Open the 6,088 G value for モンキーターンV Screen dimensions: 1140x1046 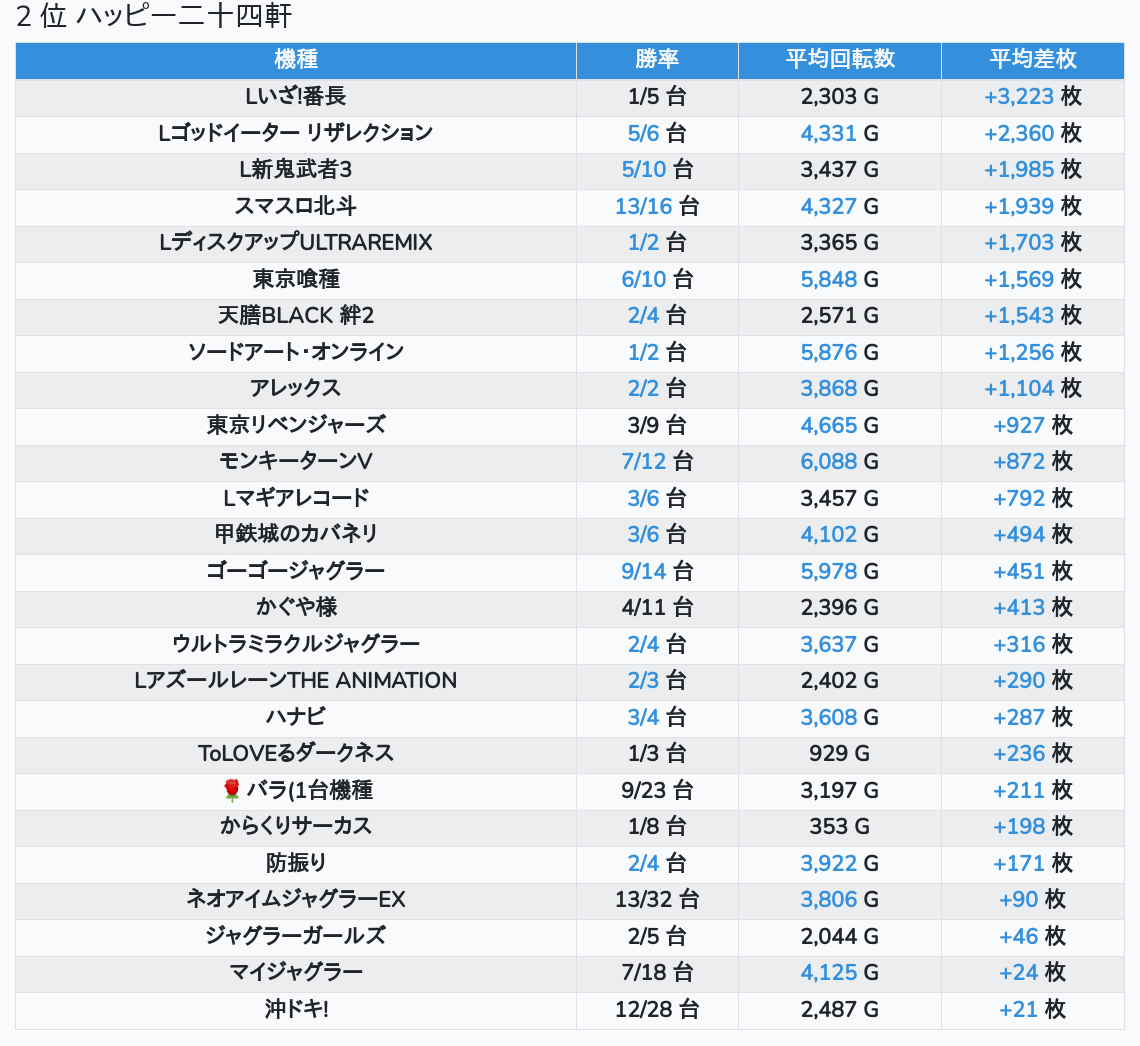click(829, 461)
